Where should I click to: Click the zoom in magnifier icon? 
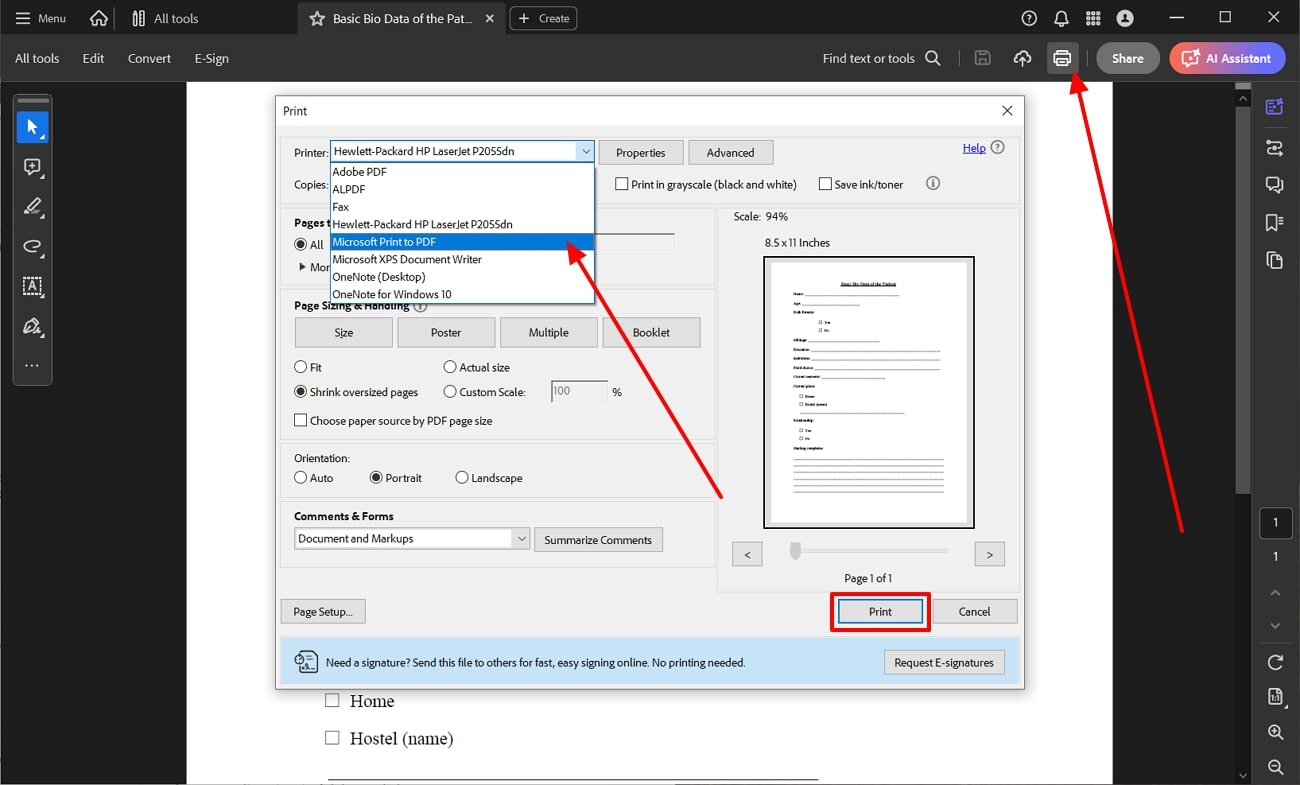[x=1275, y=732]
